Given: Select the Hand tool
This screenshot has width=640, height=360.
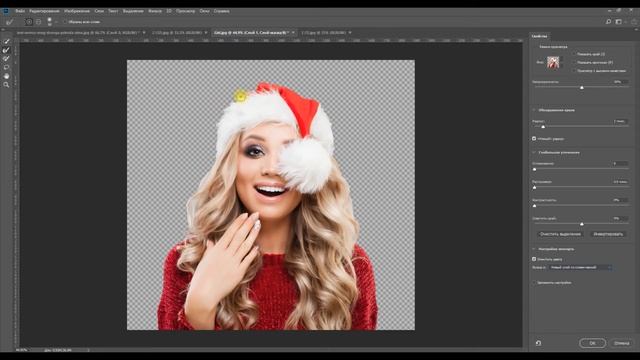Looking at the screenshot, I should point(7,76).
